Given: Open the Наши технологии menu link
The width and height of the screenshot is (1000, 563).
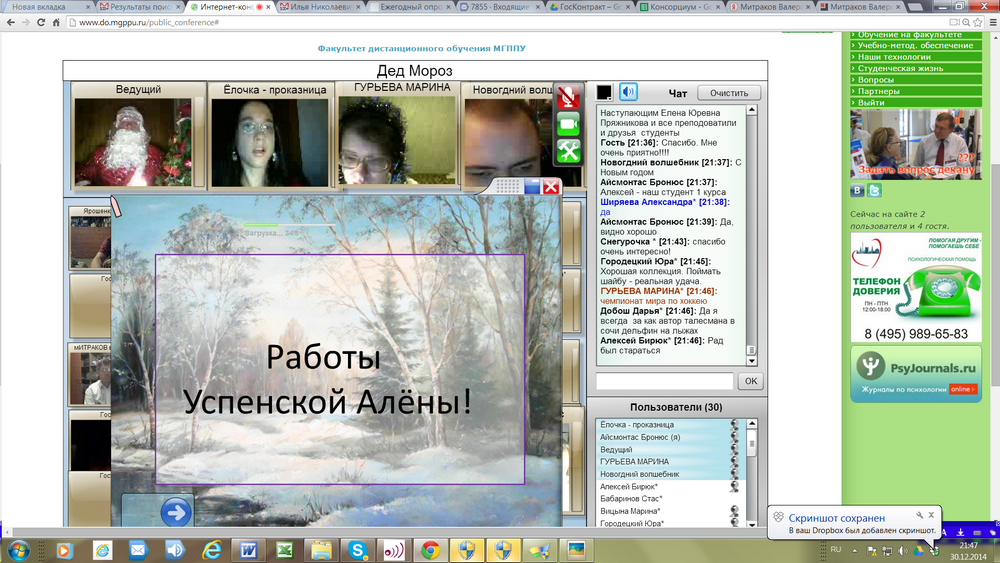Looking at the screenshot, I should 915,57.
